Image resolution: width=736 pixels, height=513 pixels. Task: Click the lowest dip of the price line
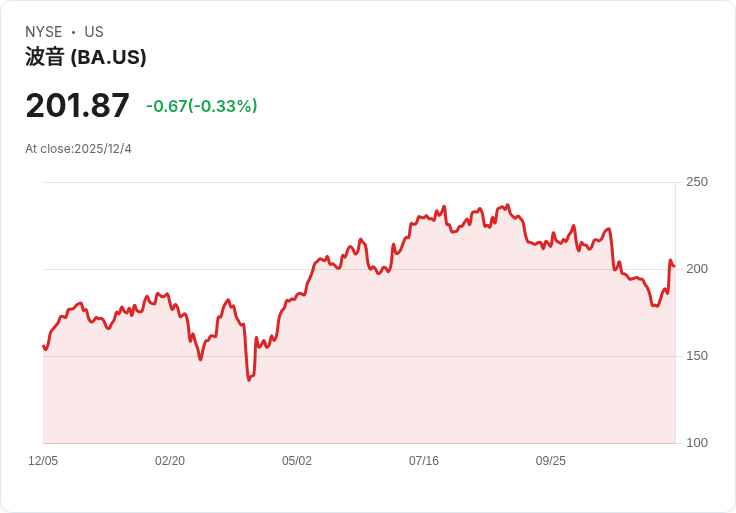point(249,380)
